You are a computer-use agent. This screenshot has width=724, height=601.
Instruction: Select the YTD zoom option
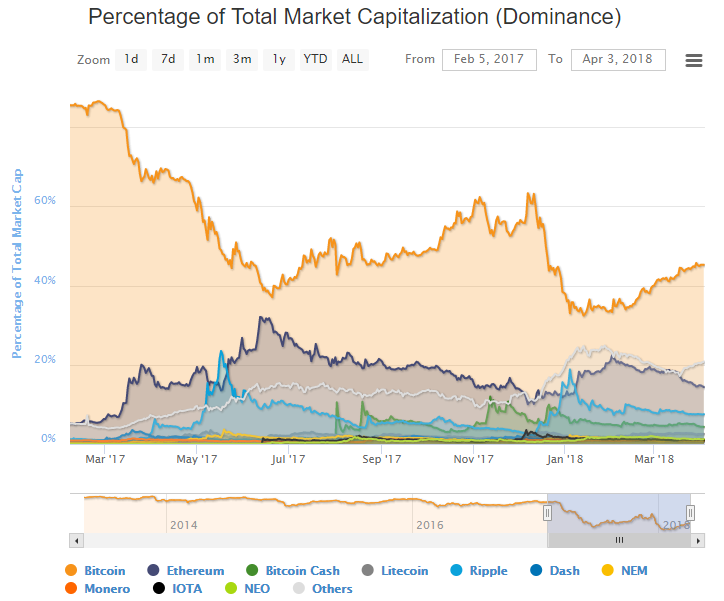tap(316, 59)
